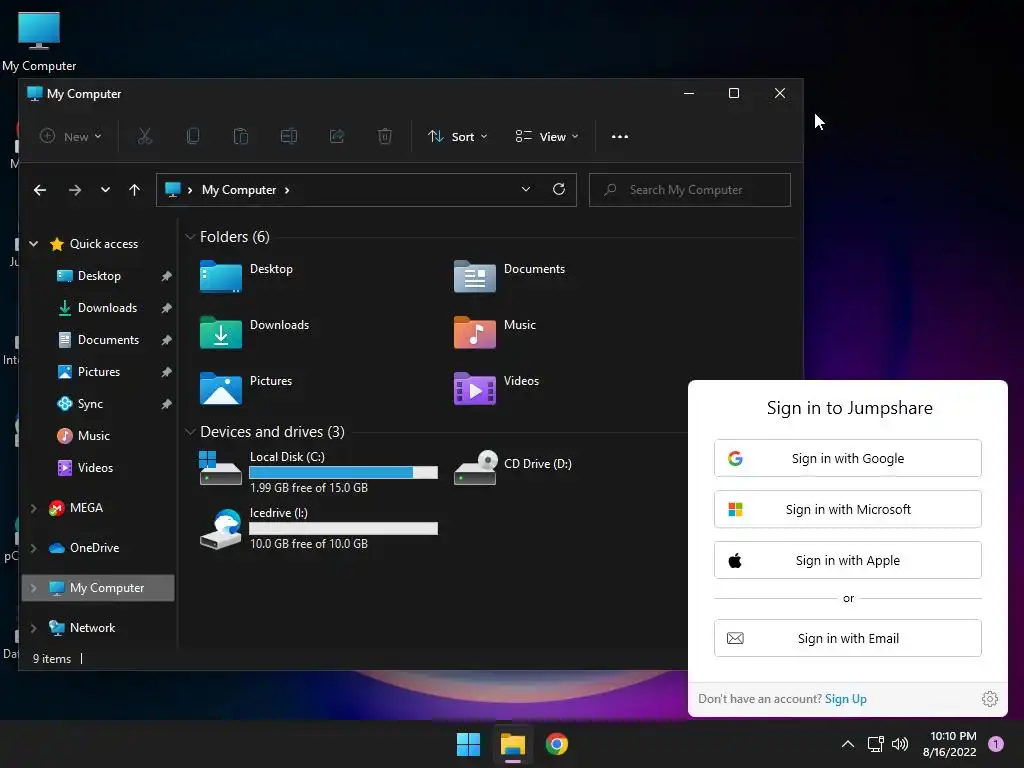Go forward with the right arrow
The width and height of the screenshot is (1024, 768).
click(x=75, y=190)
